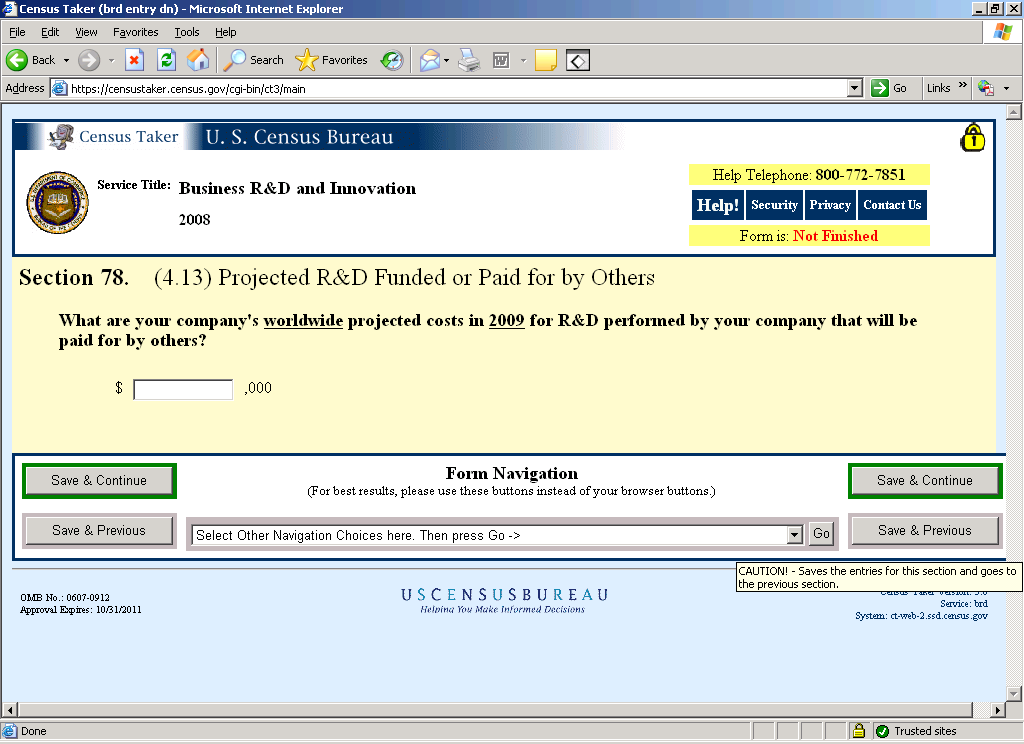Click the yellow padlock security icon

(972, 139)
